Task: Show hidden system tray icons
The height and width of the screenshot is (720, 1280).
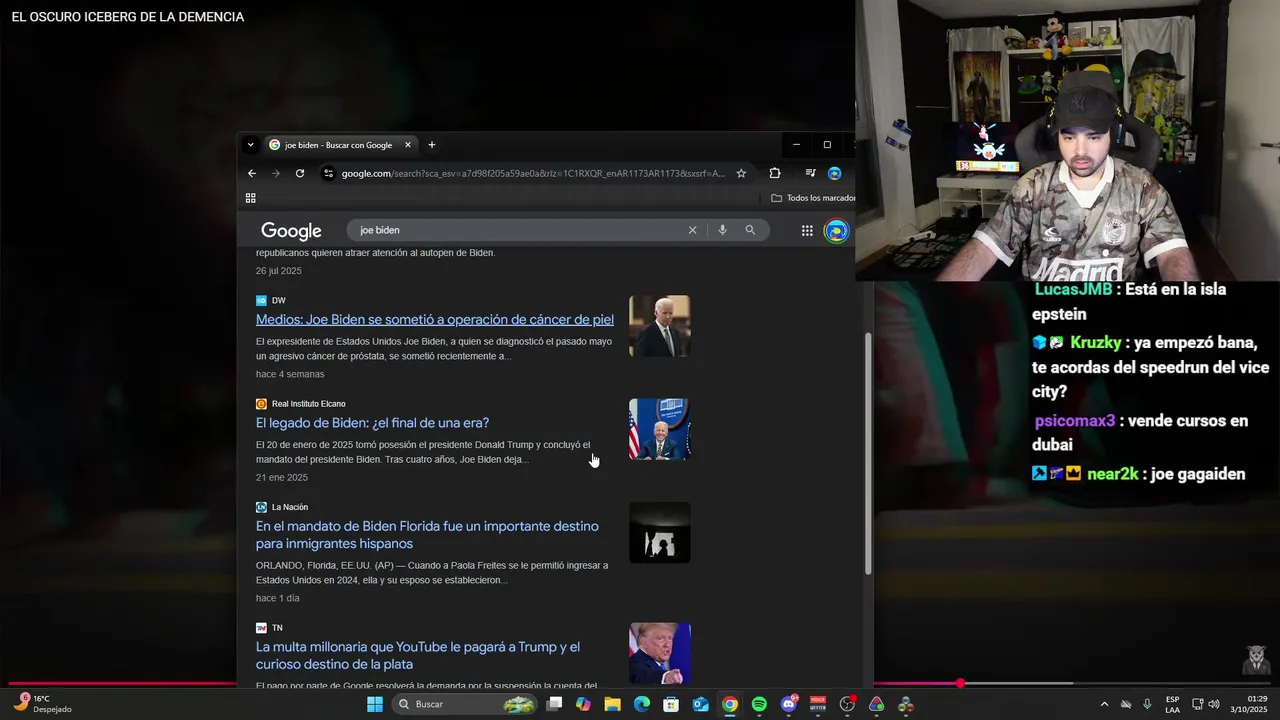Action: [x=1104, y=704]
